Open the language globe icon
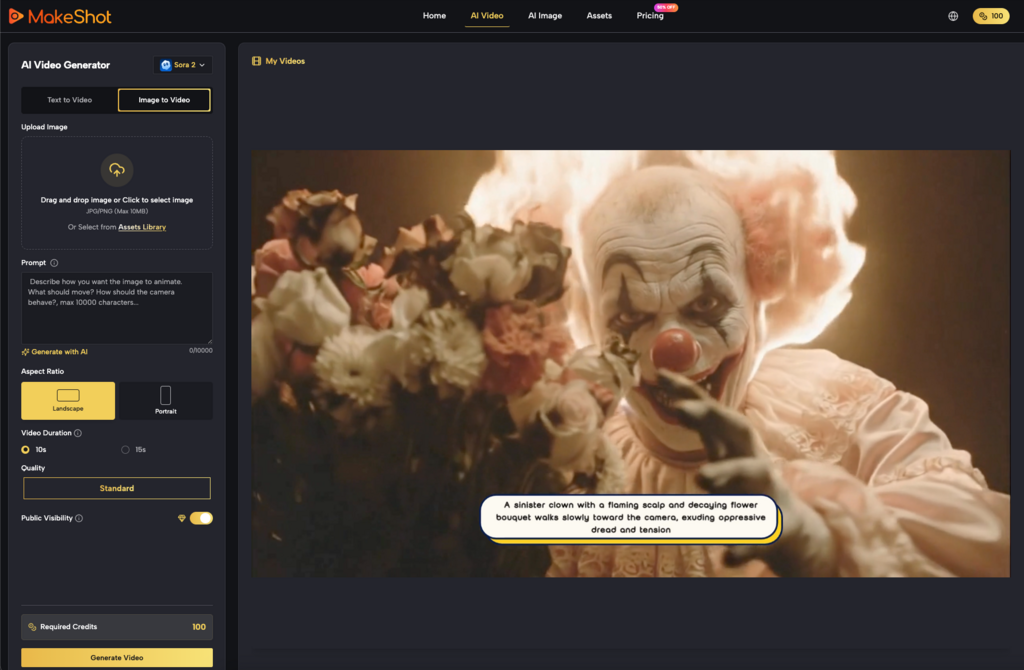 coord(952,16)
